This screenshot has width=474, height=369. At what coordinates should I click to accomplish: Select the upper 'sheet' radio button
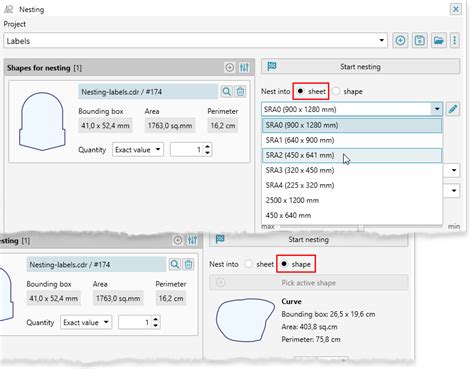click(x=300, y=91)
